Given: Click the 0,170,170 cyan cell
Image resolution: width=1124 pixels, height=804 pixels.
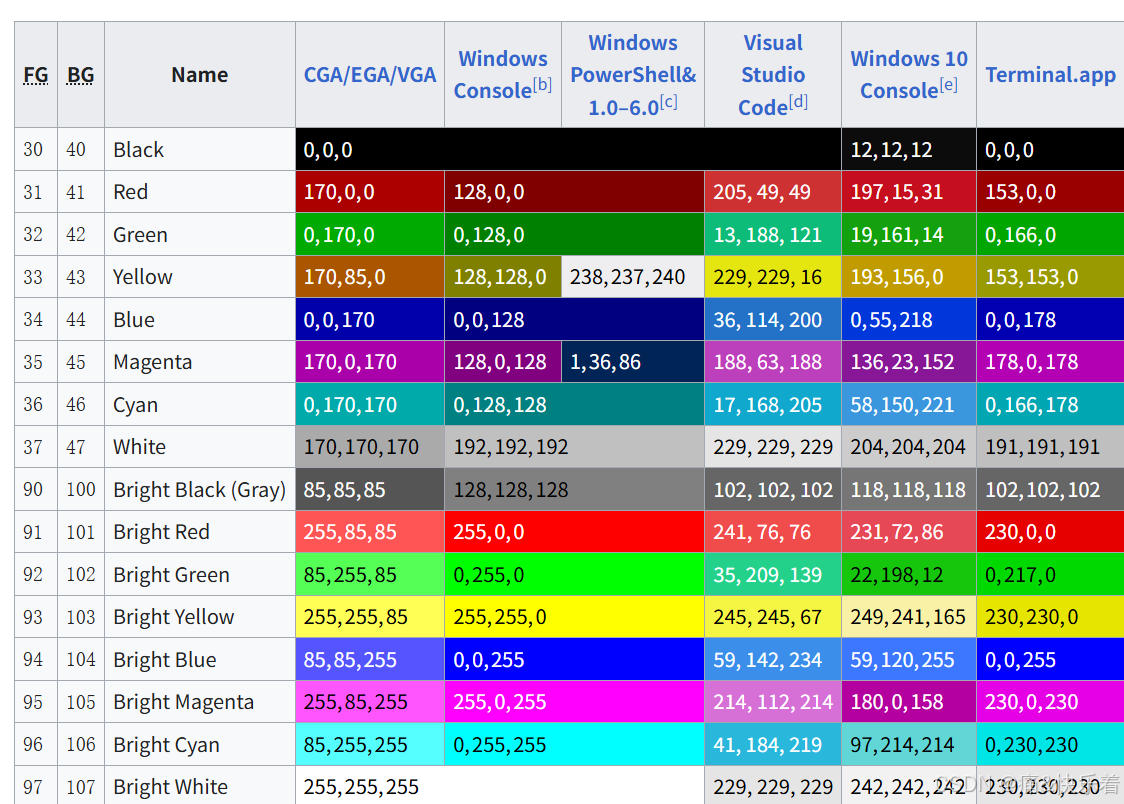Looking at the screenshot, I should click(370, 404).
